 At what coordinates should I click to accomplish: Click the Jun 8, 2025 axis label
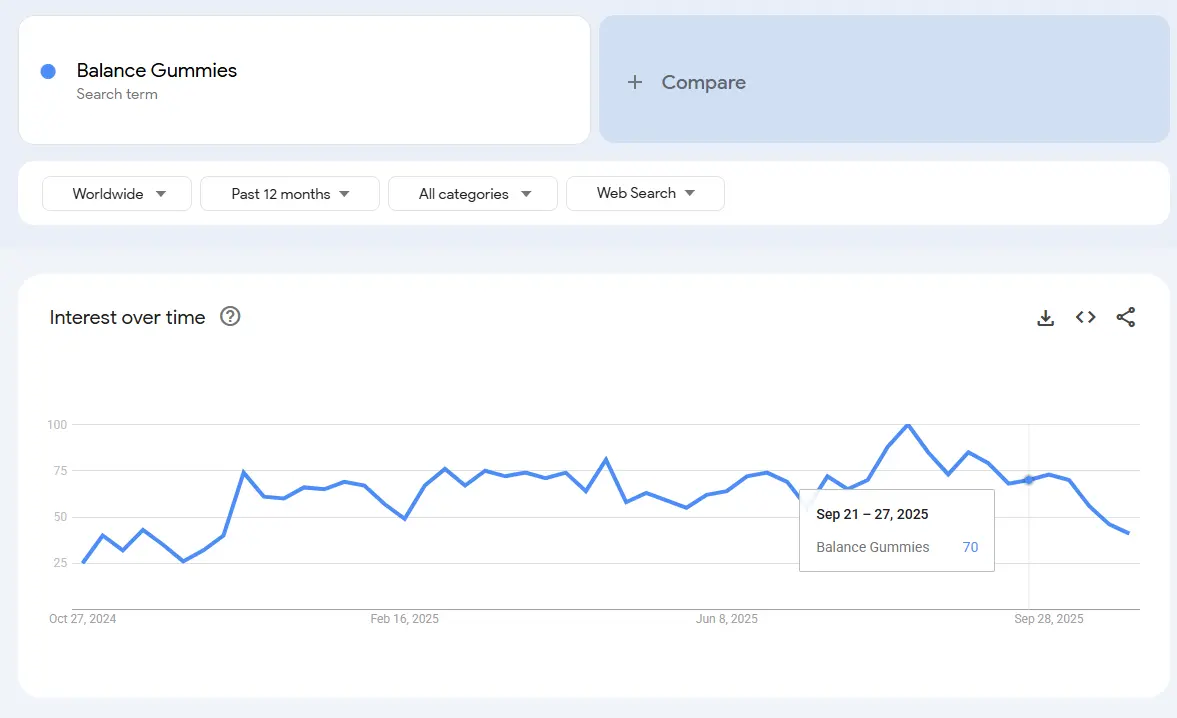[x=727, y=618]
